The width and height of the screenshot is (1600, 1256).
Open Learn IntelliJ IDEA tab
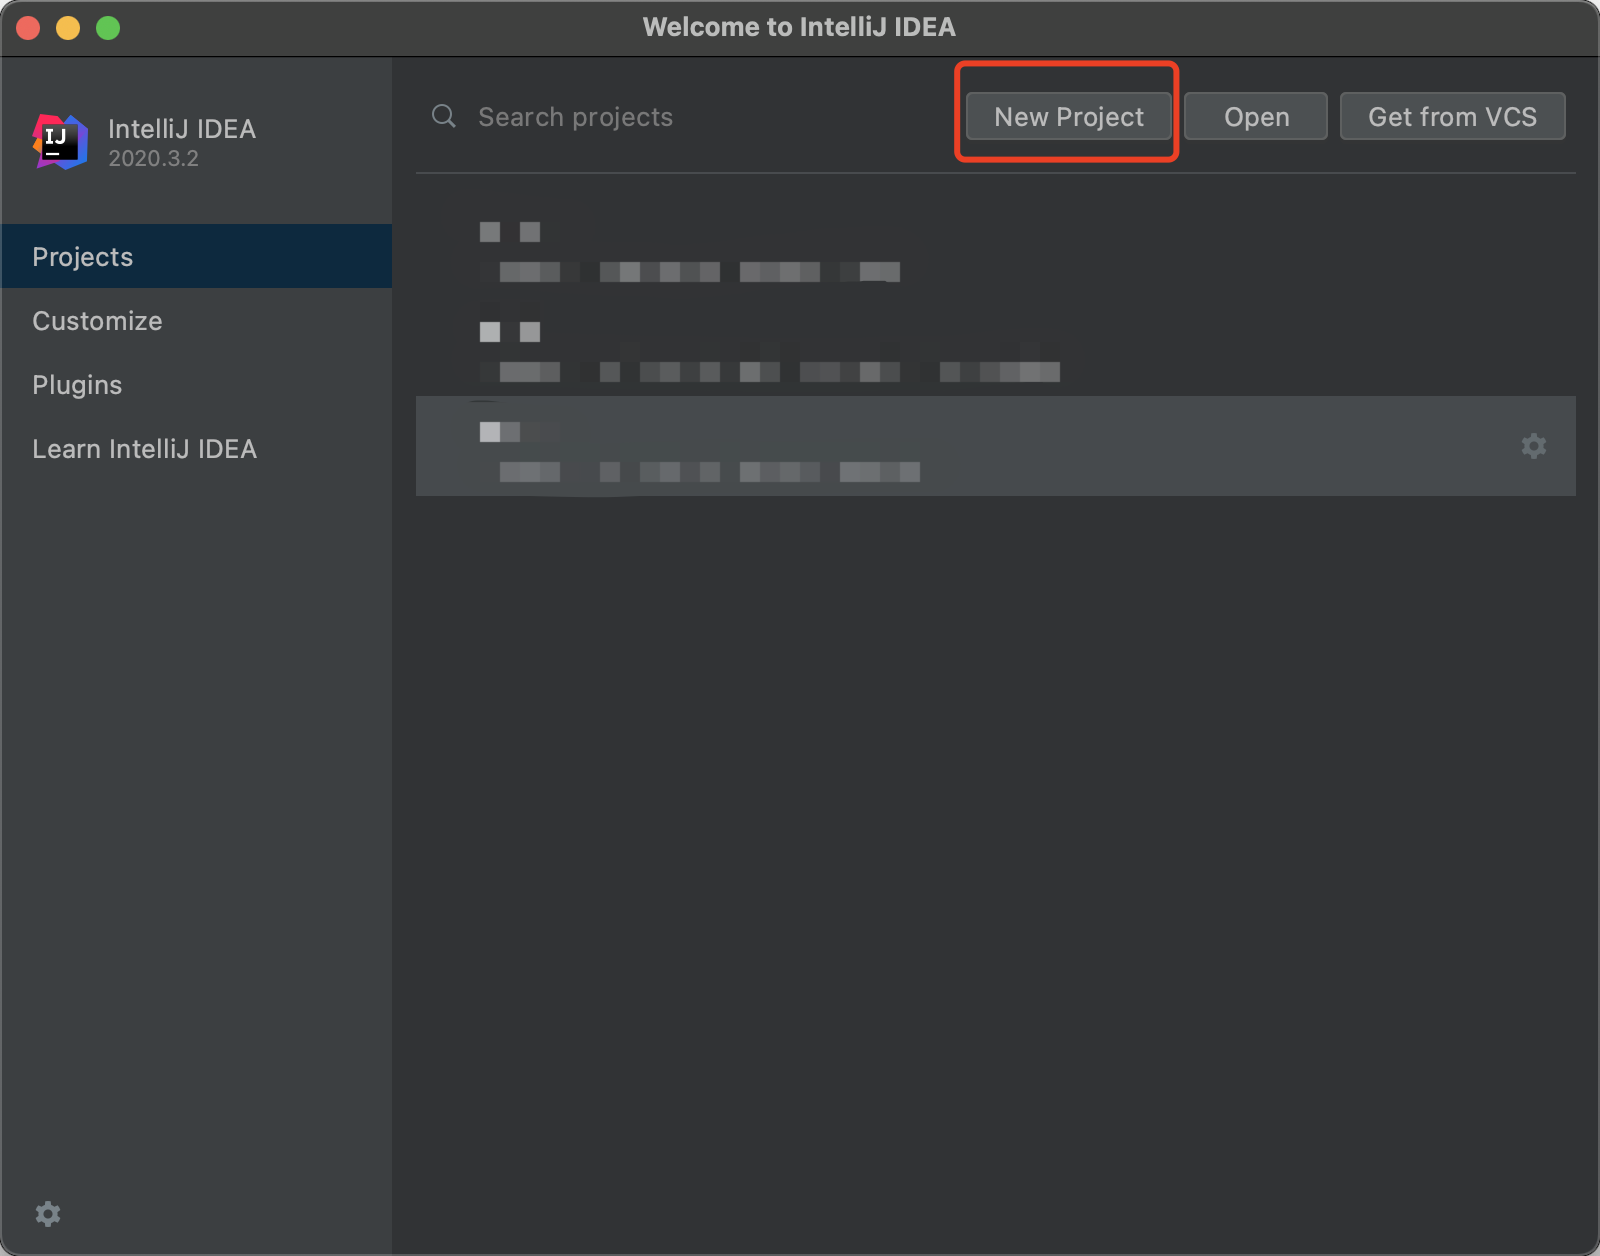point(196,448)
